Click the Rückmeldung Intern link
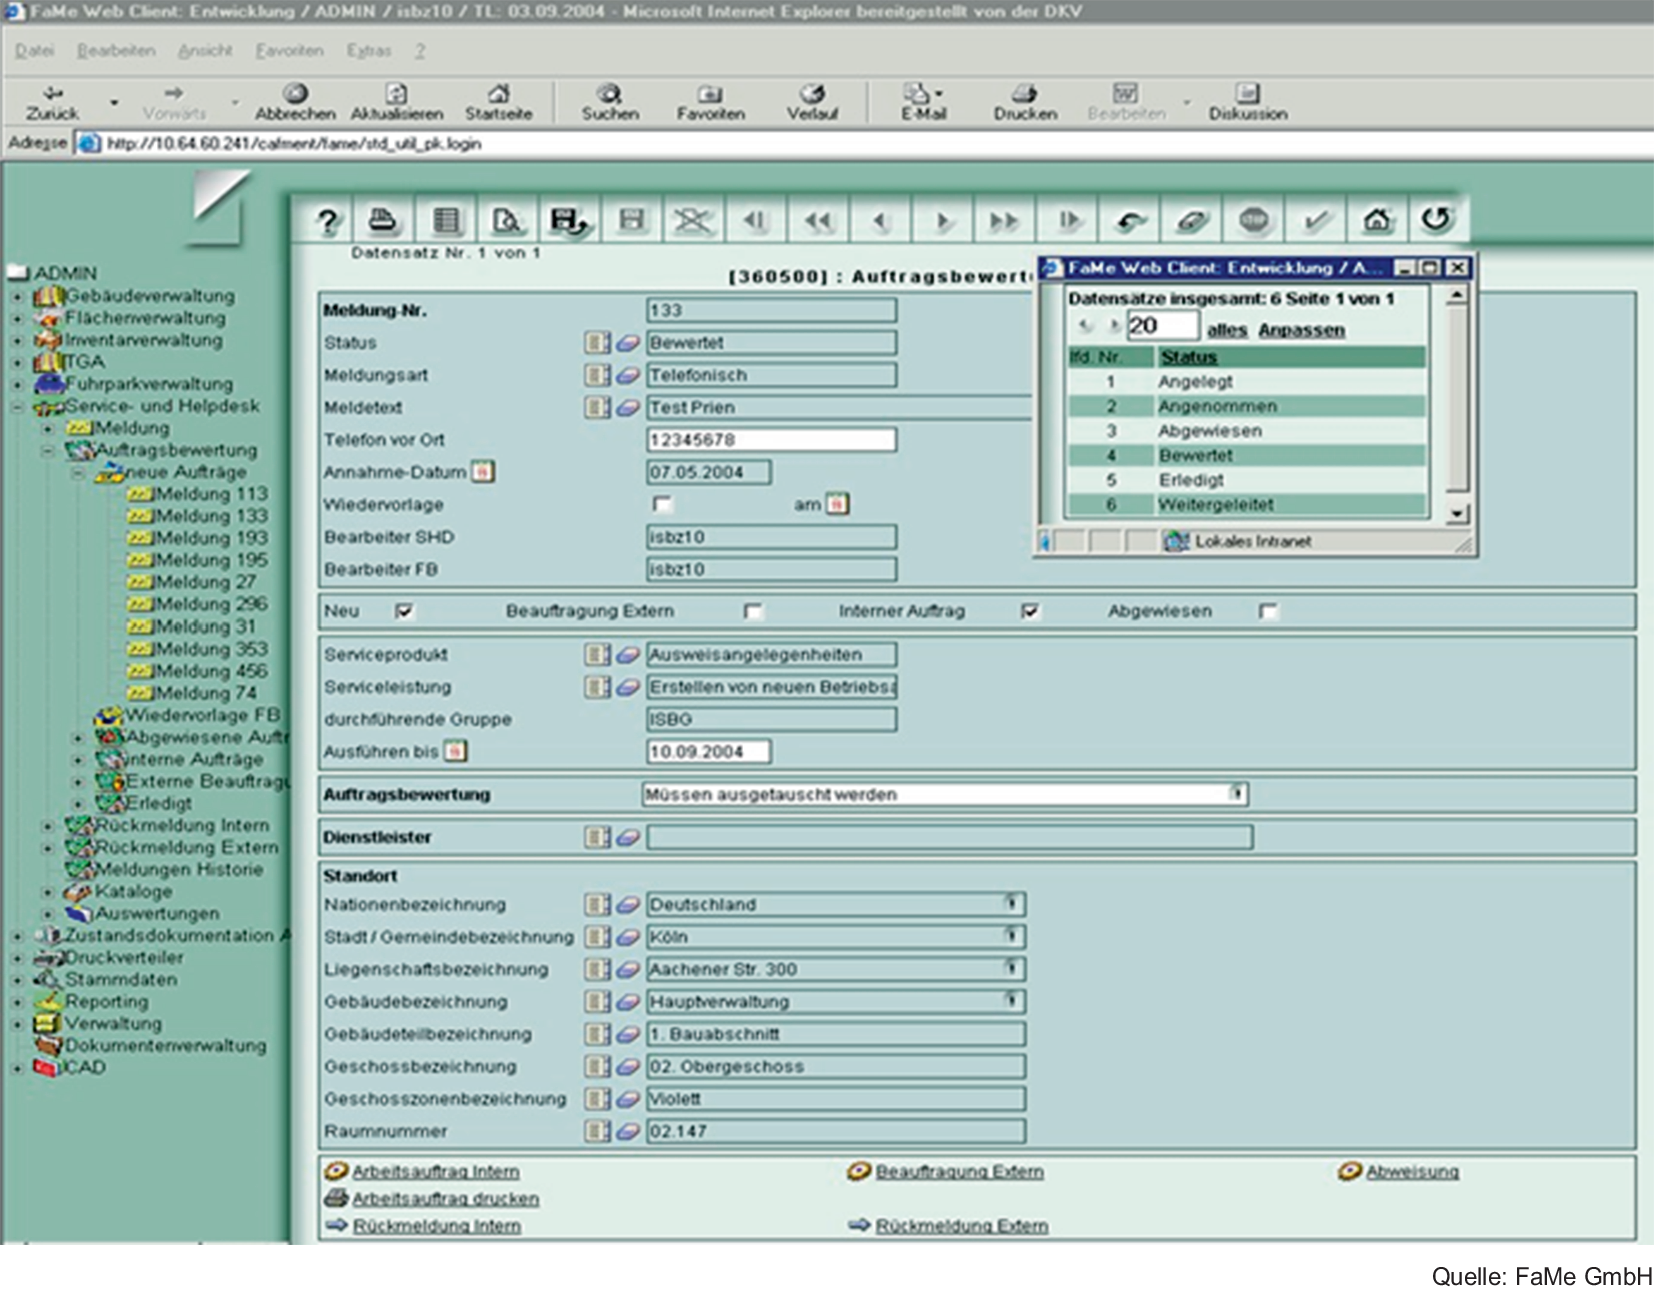Screen dimensions: 1654x1293 (x=437, y=1225)
